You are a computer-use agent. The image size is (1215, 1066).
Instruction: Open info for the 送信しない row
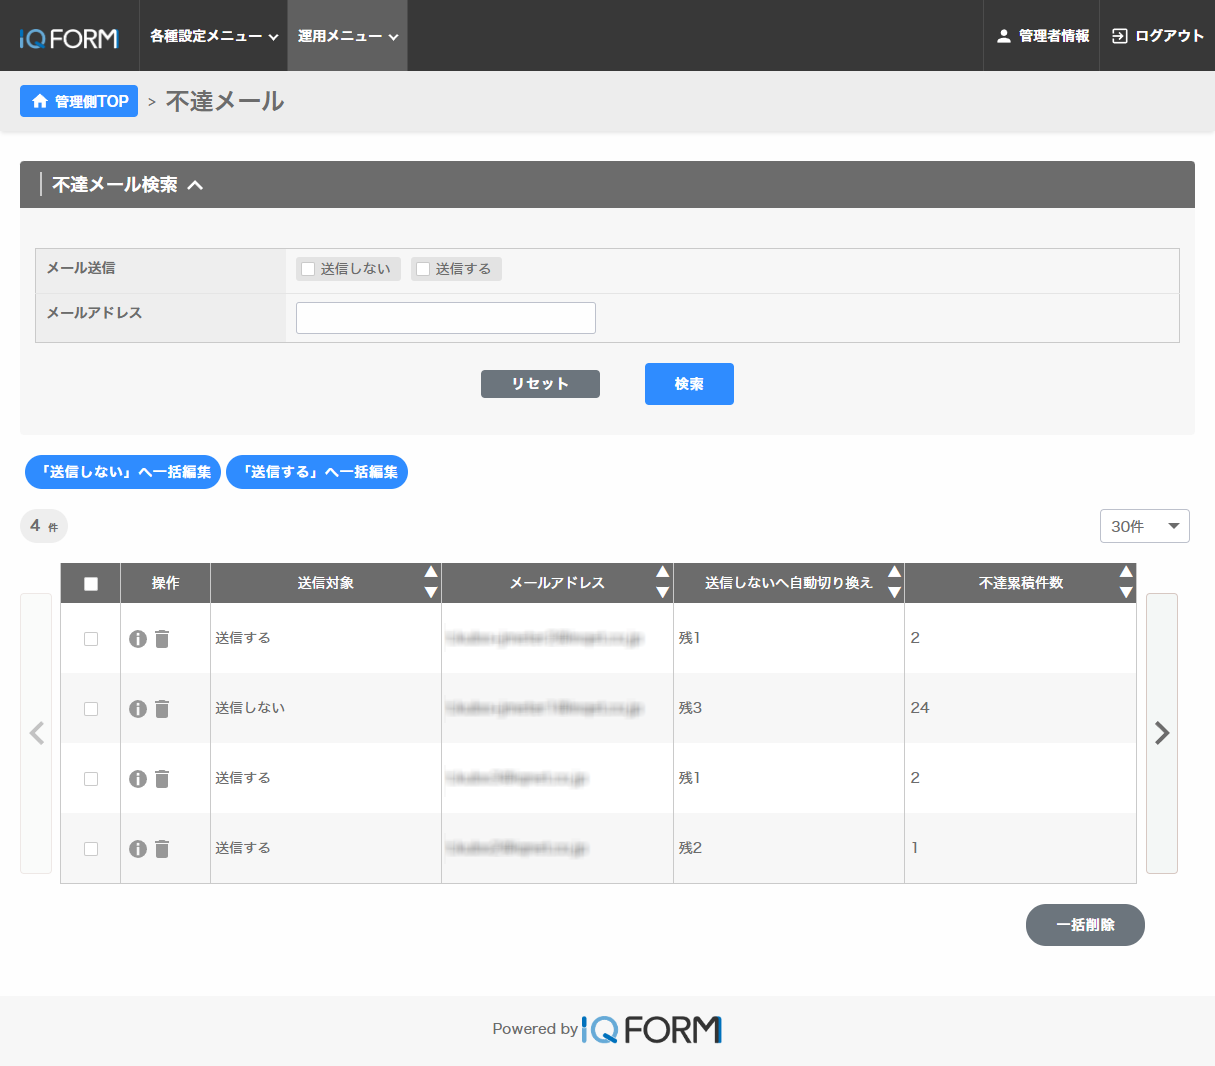pos(138,709)
